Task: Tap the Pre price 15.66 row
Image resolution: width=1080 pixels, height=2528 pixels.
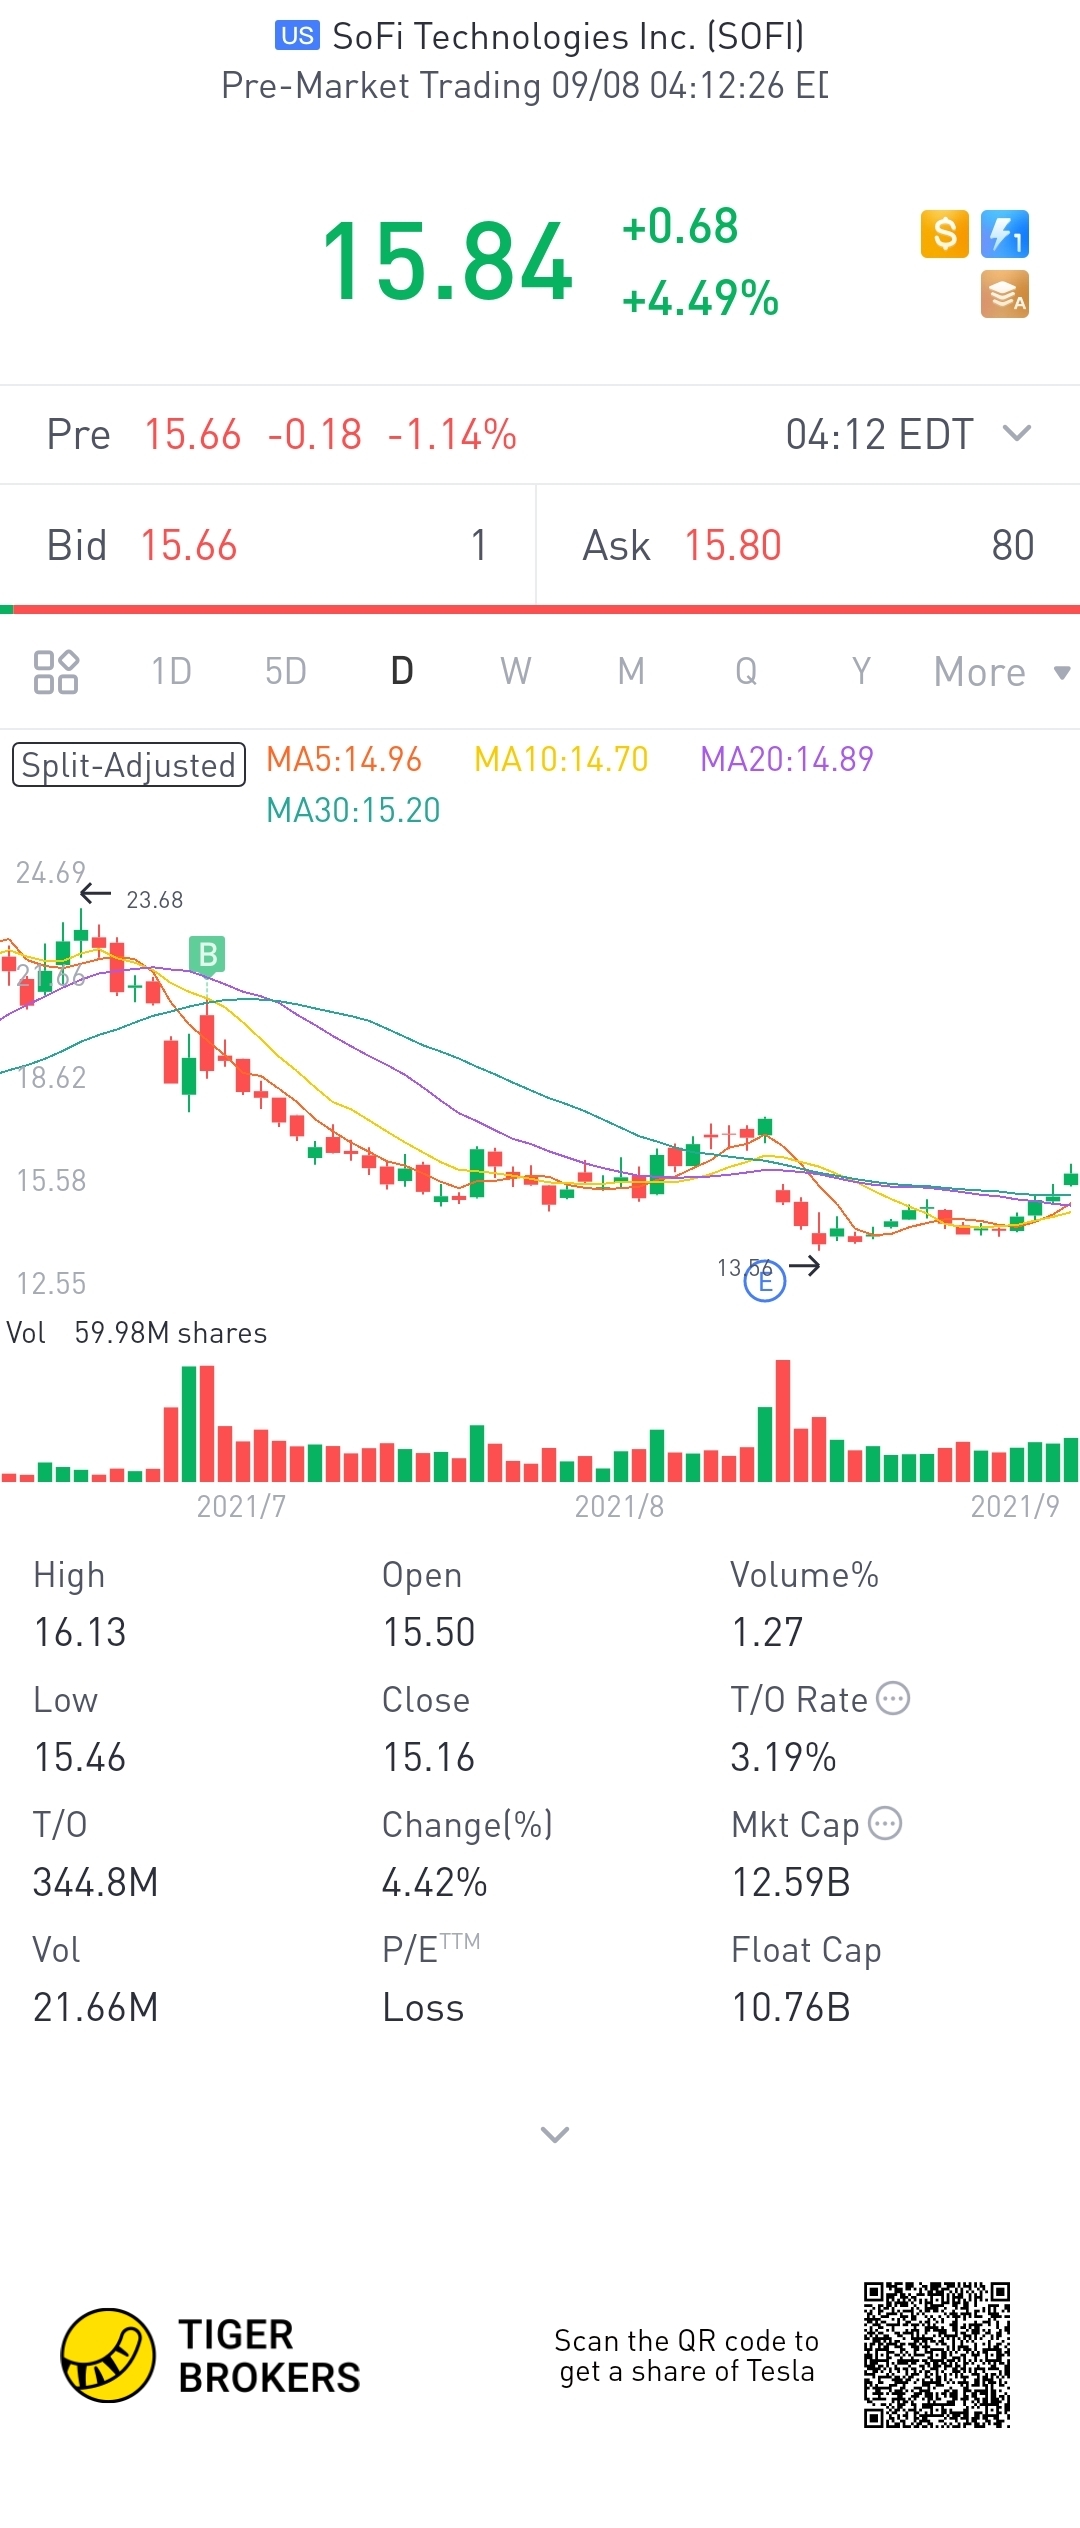Action: (540, 435)
